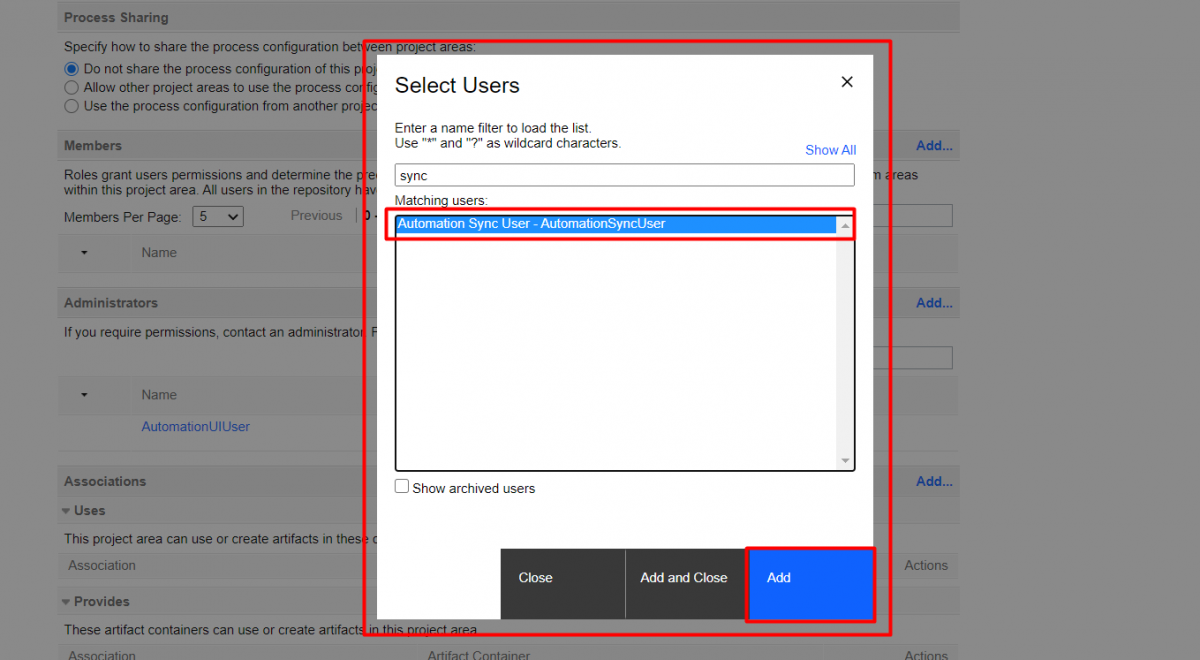Screen dimensions: 1200x660
Task: Open the Members Per Page dropdown
Action: [x=217, y=216]
